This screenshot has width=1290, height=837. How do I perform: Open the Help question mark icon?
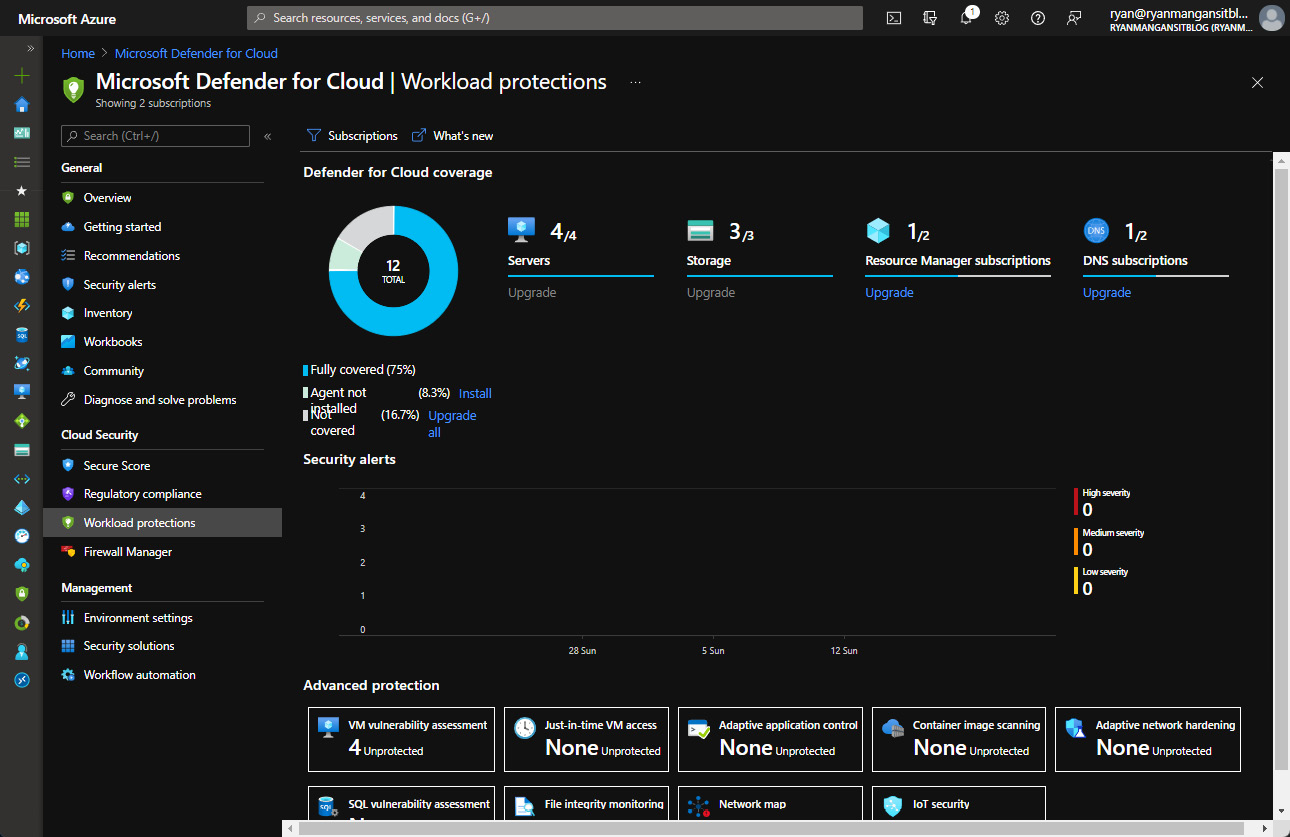click(1038, 18)
